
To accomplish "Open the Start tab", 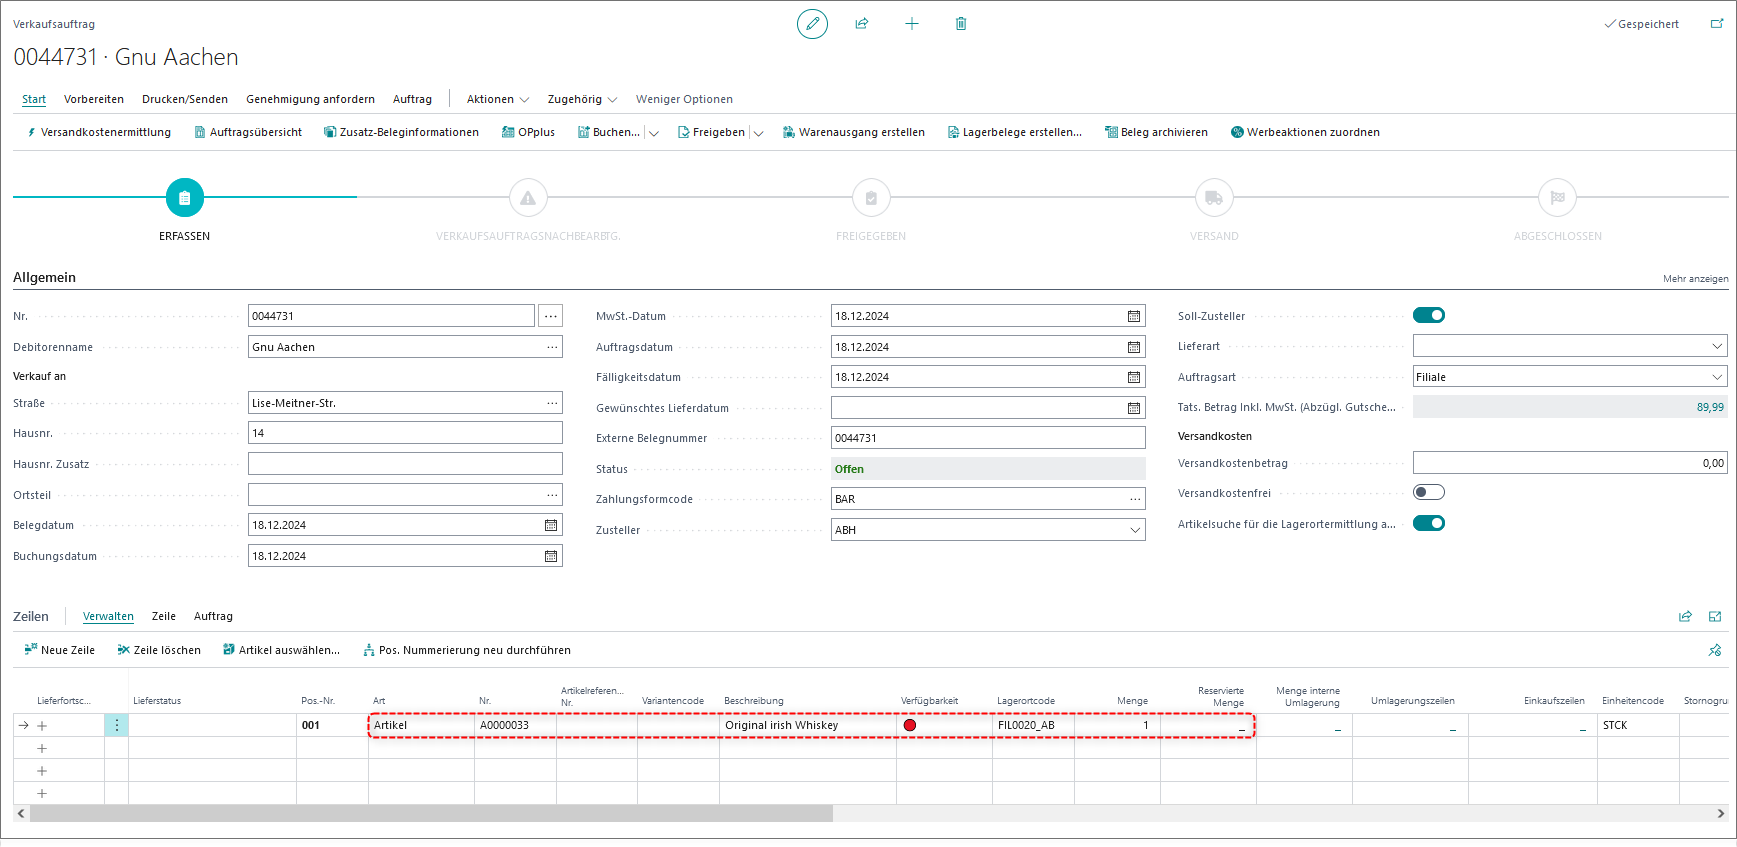I will pyautogui.click(x=34, y=99).
